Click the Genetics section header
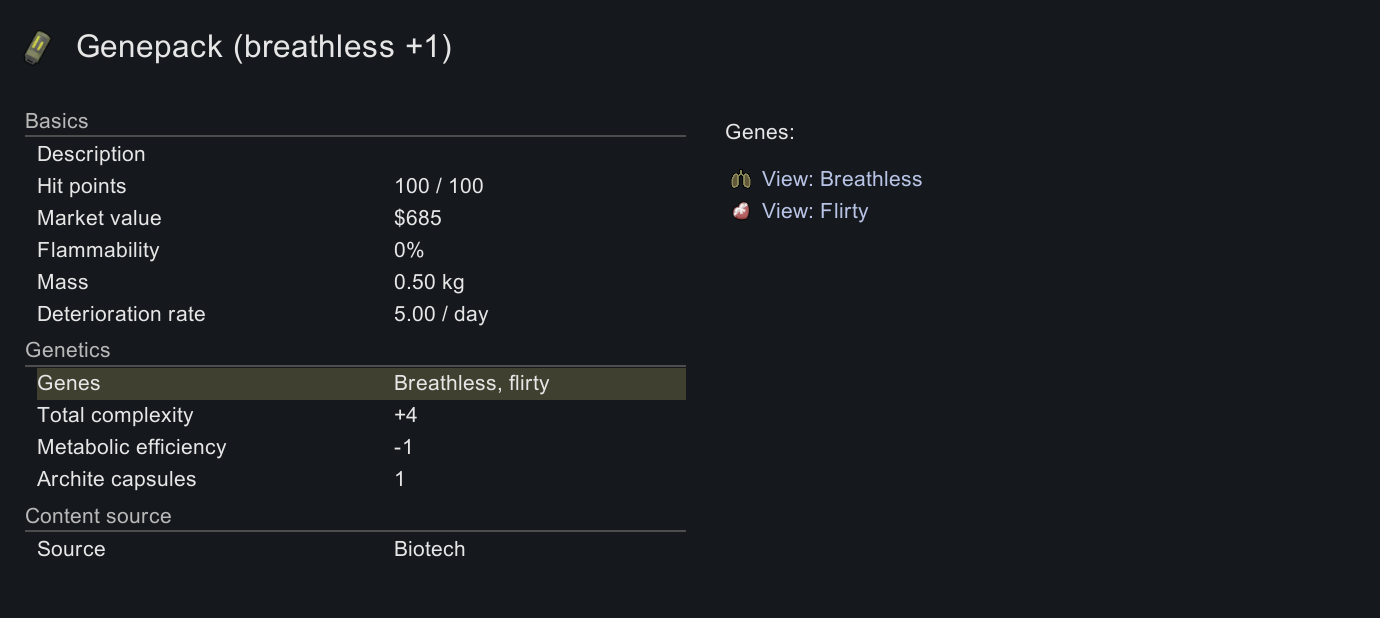 (x=68, y=350)
